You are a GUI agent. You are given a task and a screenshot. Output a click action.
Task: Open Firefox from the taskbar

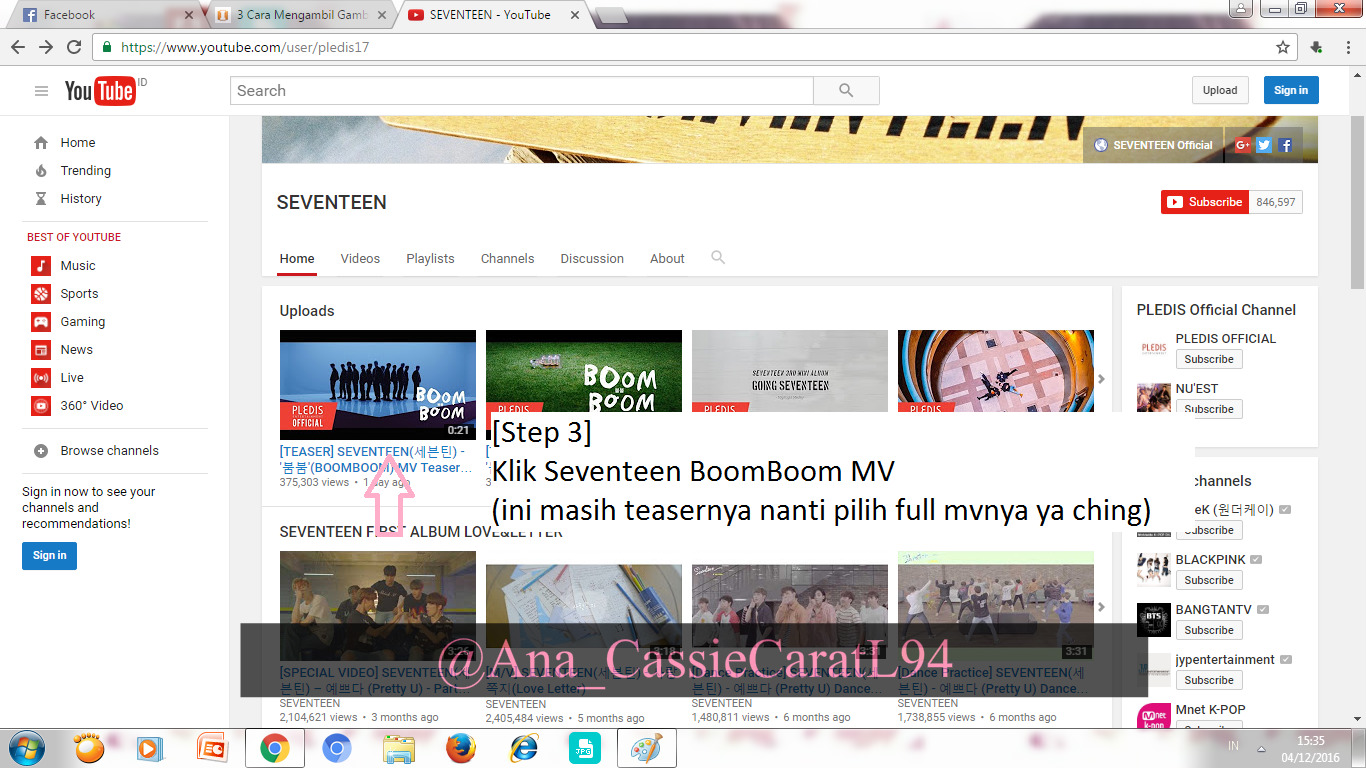(x=459, y=748)
